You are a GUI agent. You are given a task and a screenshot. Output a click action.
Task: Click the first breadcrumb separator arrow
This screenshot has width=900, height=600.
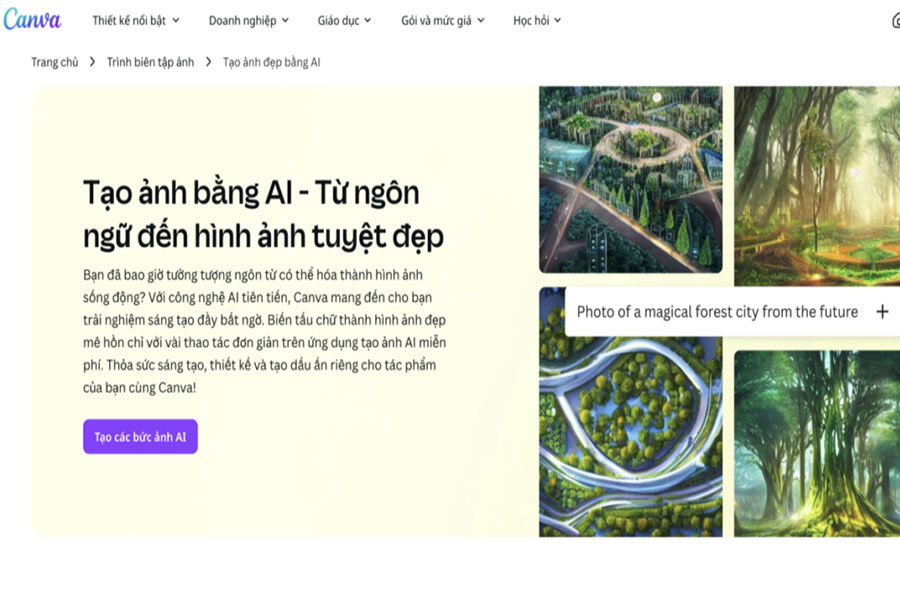coord(92,61)
